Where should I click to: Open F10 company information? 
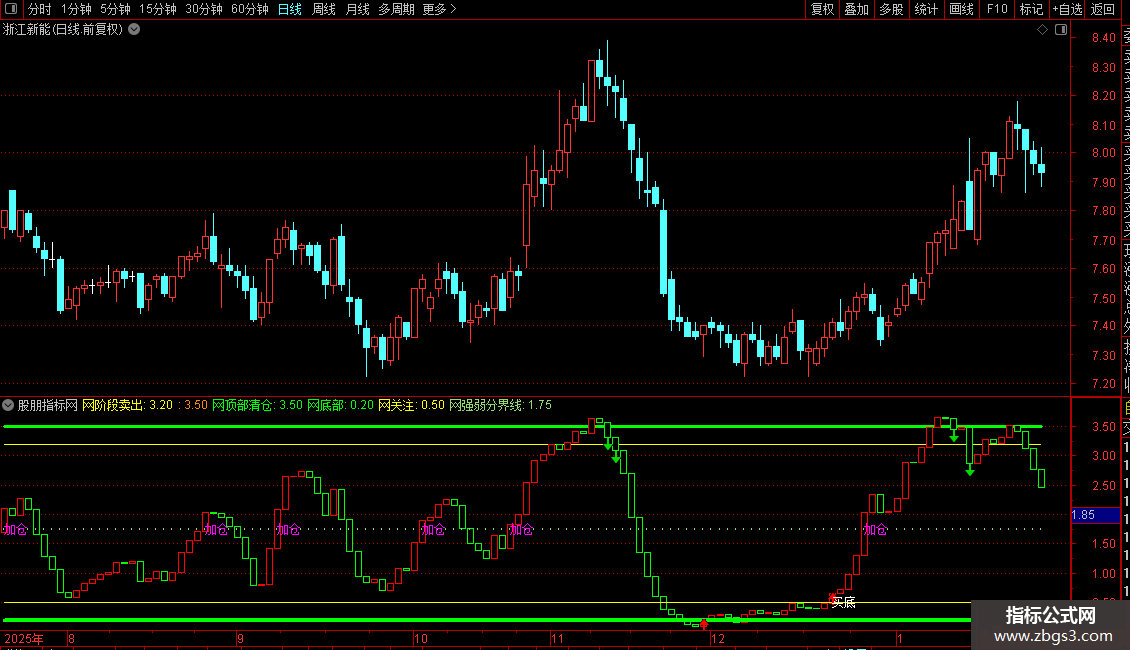997,9
